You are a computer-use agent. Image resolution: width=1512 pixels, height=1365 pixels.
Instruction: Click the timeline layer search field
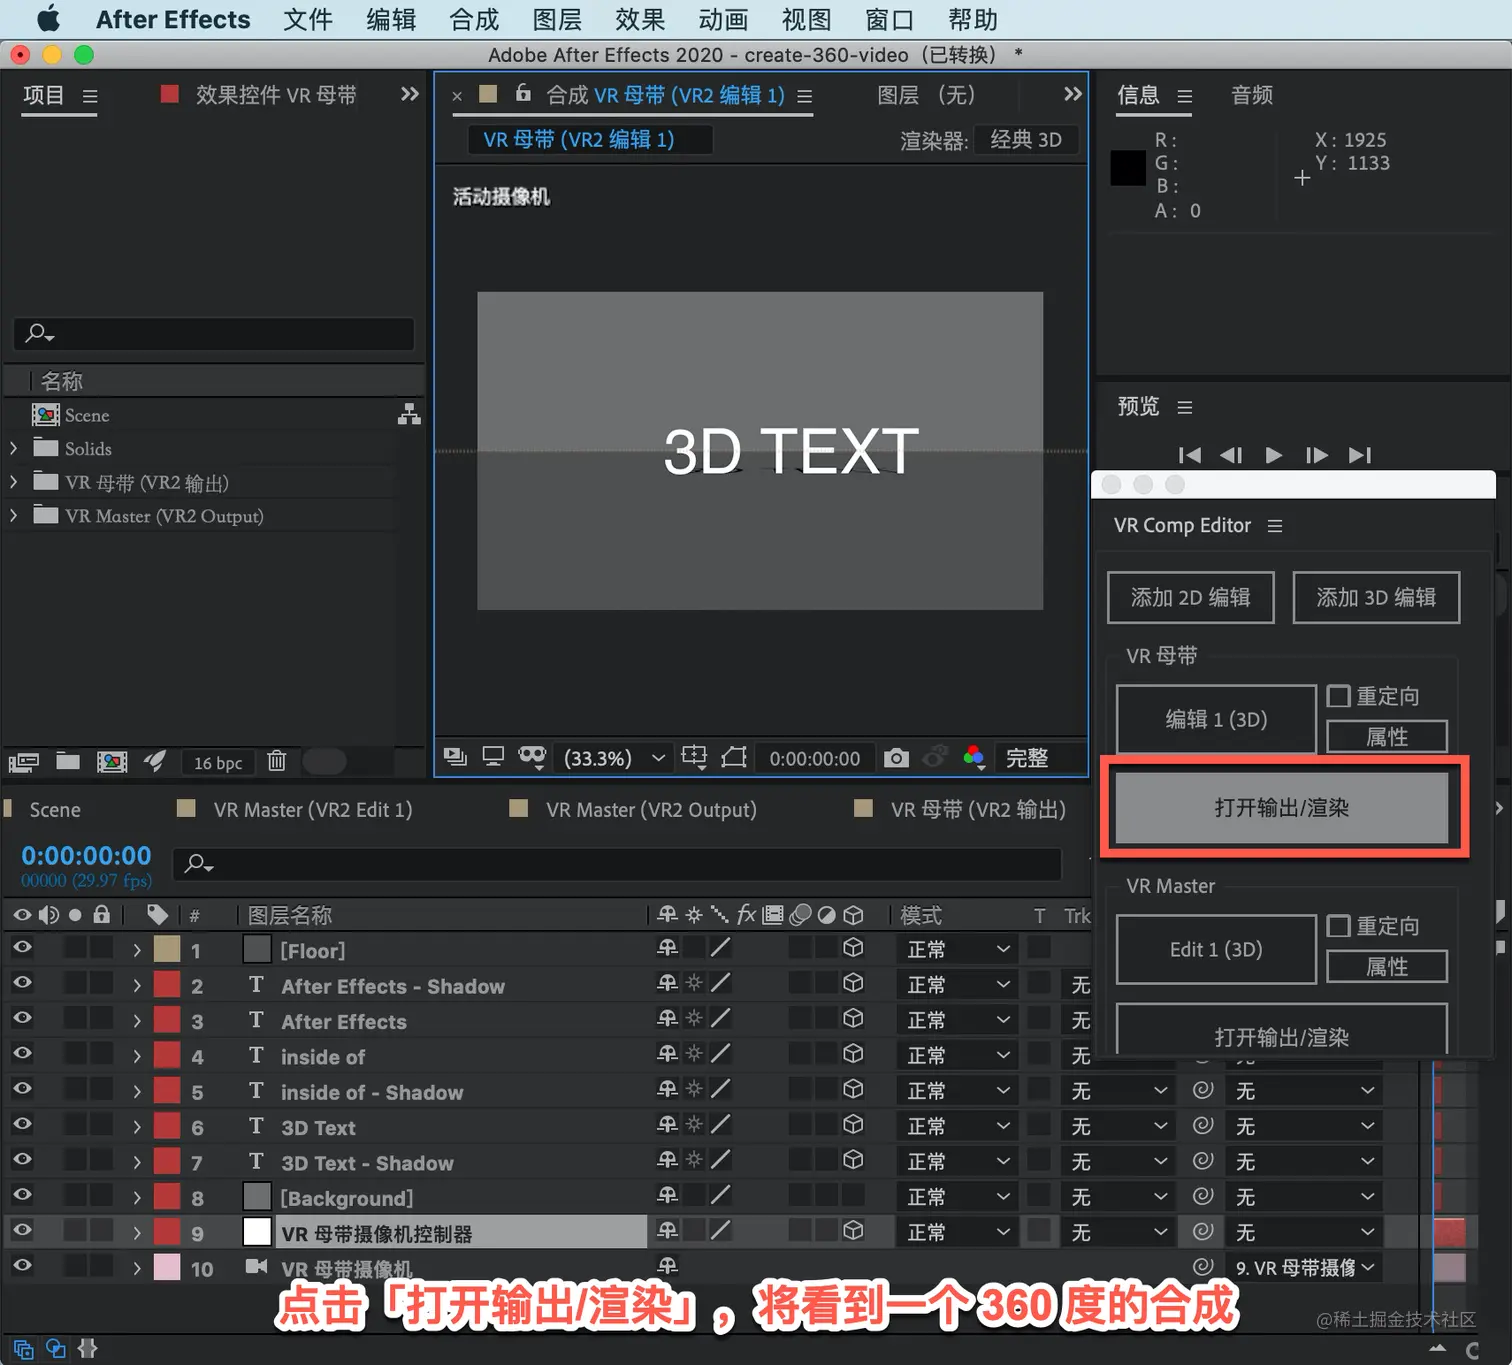tap(617, 864)
